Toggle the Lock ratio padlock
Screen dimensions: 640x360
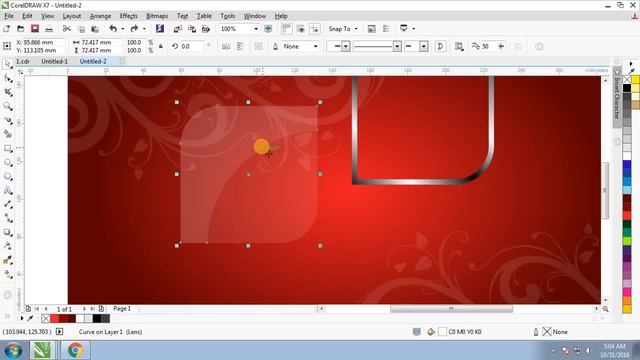point(161,47)
